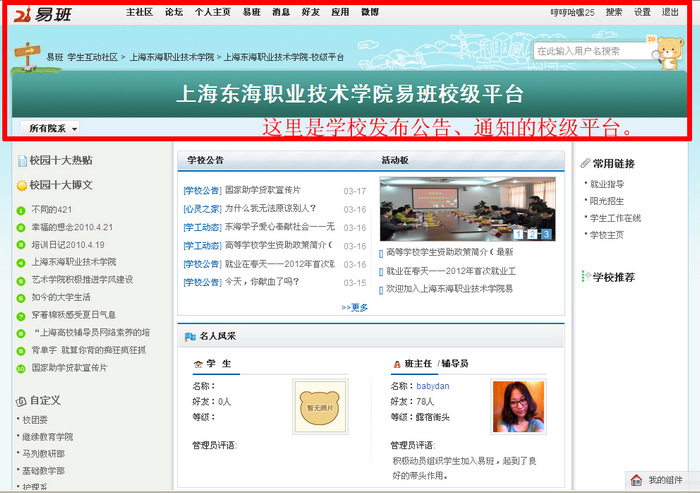Open blog post 如今的大学生活
The height and width of the screenshot is (493, 700).
(x=61, y=297)
